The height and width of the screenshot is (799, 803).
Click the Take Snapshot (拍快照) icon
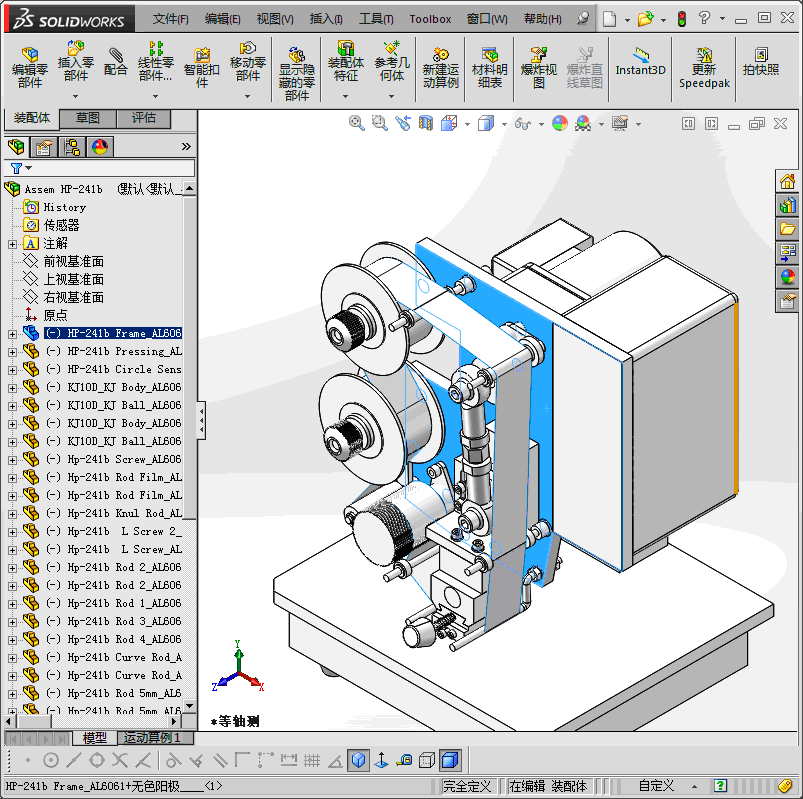tap(761, 62)
